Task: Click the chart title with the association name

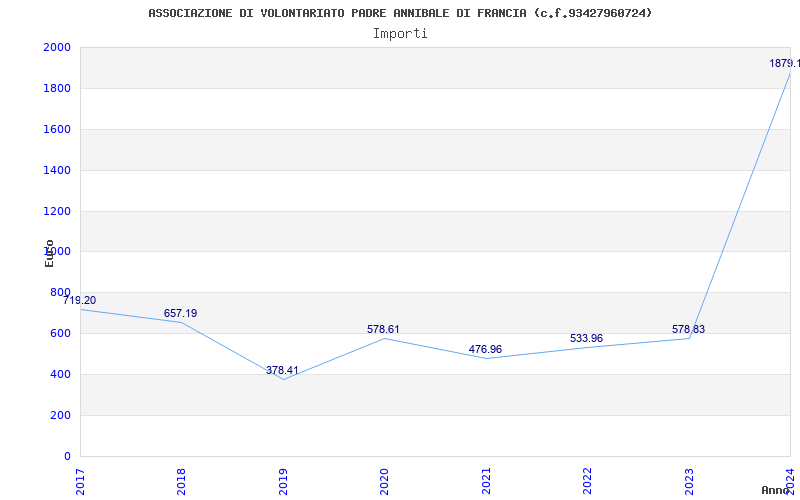Action: 400,13
